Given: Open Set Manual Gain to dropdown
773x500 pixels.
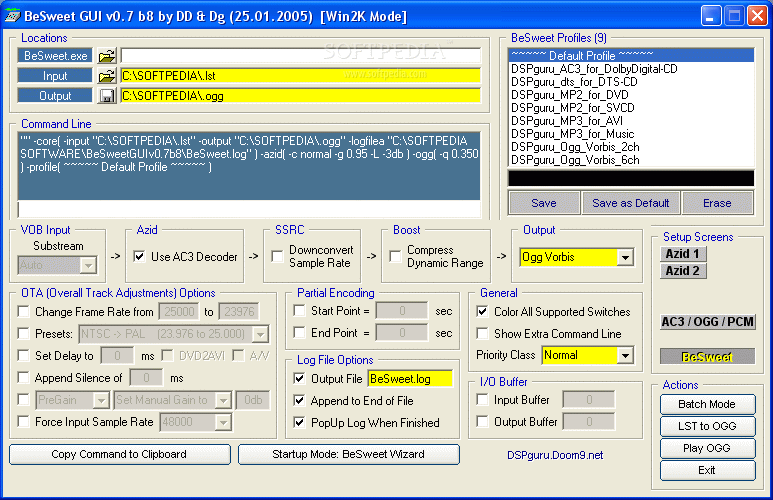Looking at the screenshot, I should click(223, 400).
